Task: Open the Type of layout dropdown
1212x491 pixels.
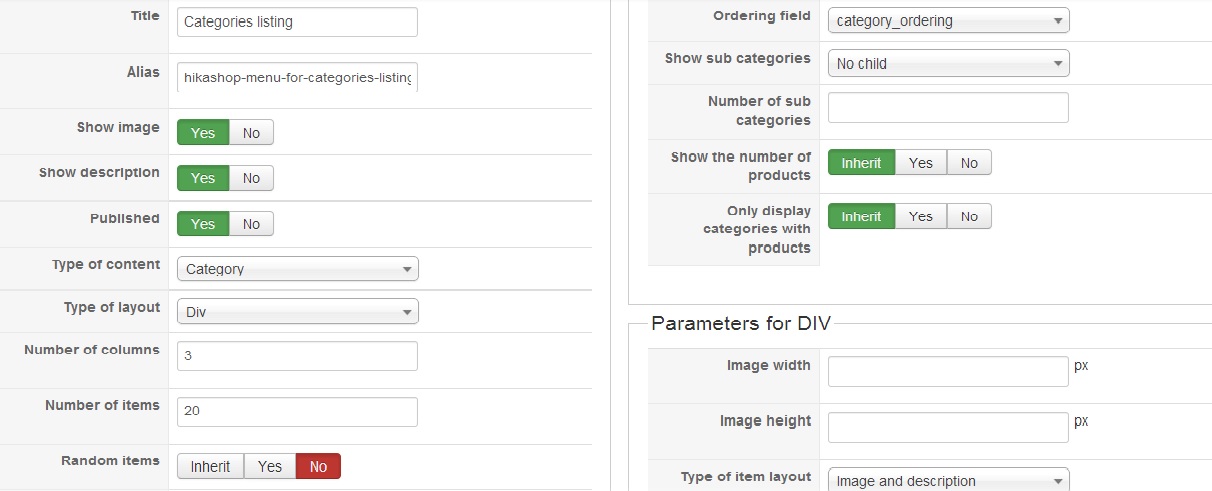Action: click(298, 312)
